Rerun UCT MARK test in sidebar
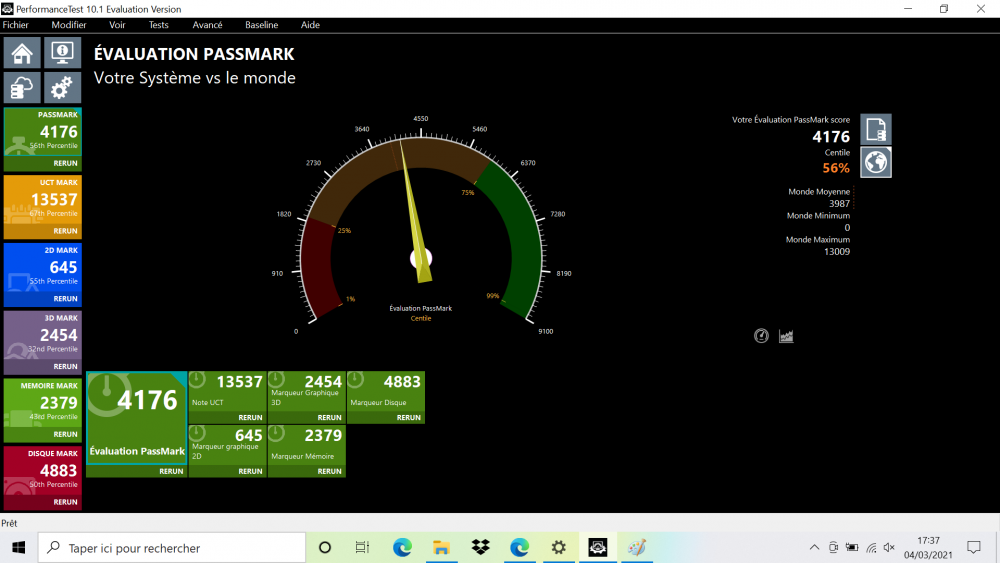Screen dimensions: 1000x563 coord(65,231)
